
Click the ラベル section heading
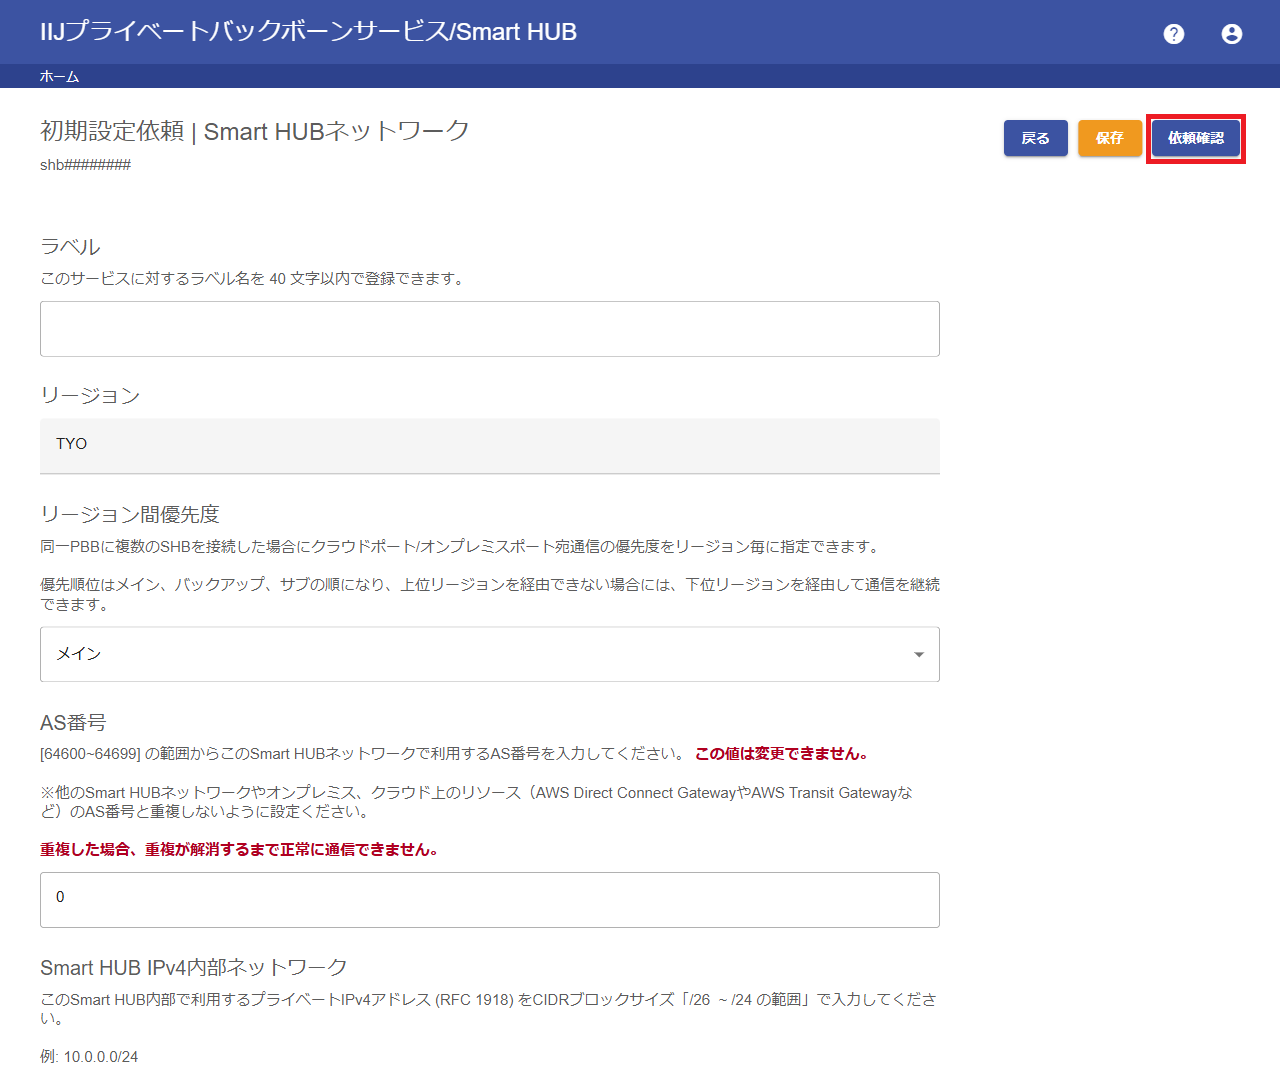(x=70, y=247)
